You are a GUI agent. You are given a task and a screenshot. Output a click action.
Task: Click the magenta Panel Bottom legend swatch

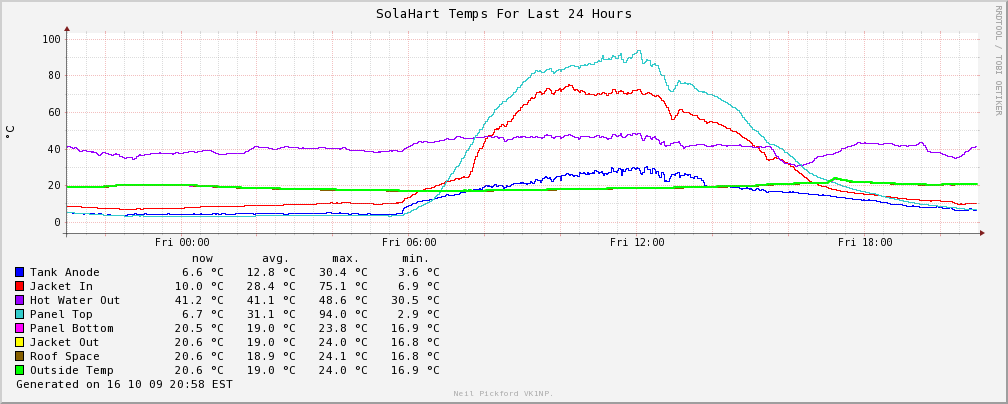20,328
